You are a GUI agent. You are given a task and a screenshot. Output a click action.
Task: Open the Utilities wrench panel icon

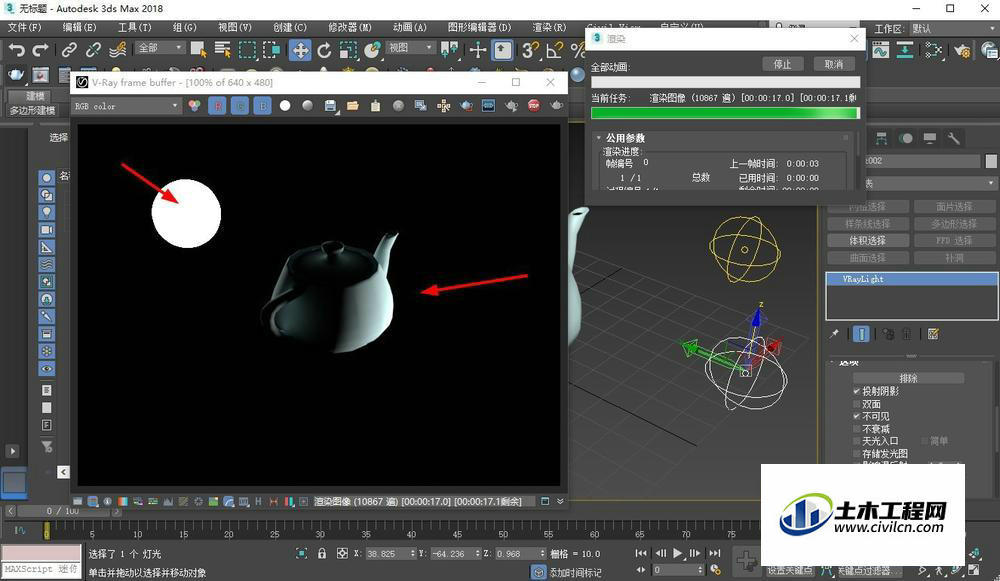pos(954,138)
